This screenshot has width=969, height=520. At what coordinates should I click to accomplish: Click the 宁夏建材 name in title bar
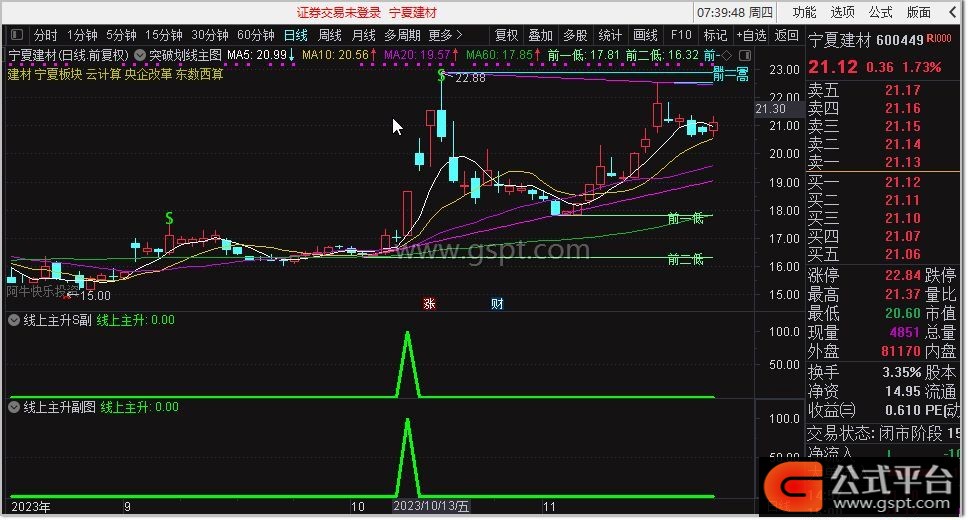point(413,12)
